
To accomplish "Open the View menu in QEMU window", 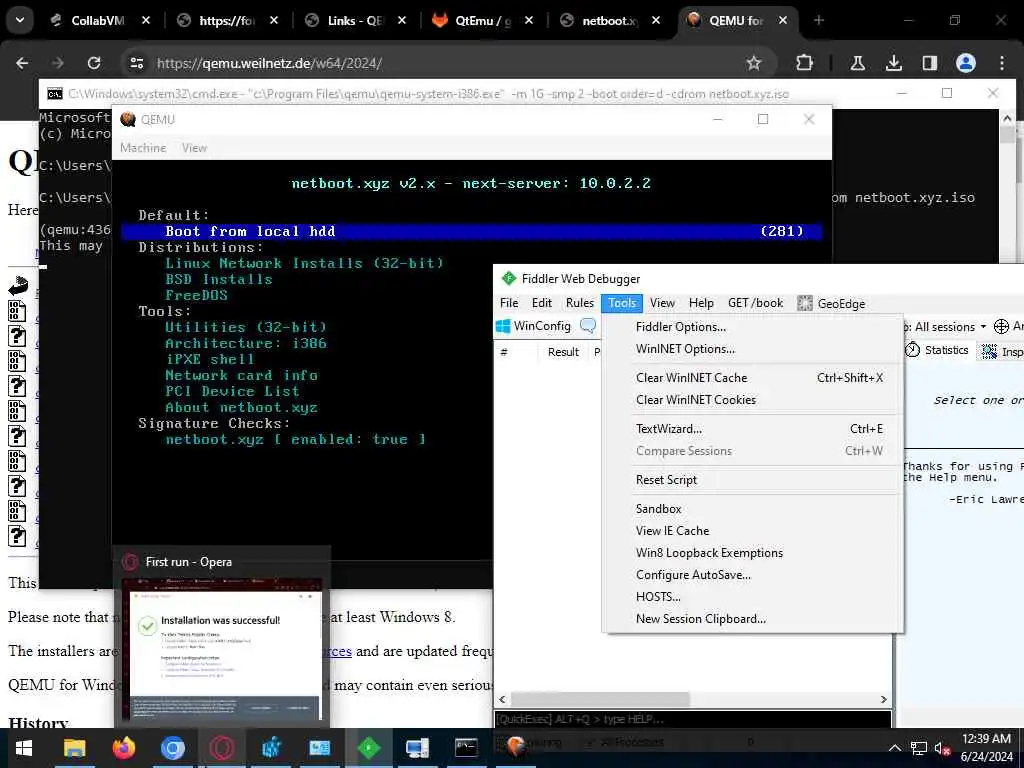I will pos(194,148).
